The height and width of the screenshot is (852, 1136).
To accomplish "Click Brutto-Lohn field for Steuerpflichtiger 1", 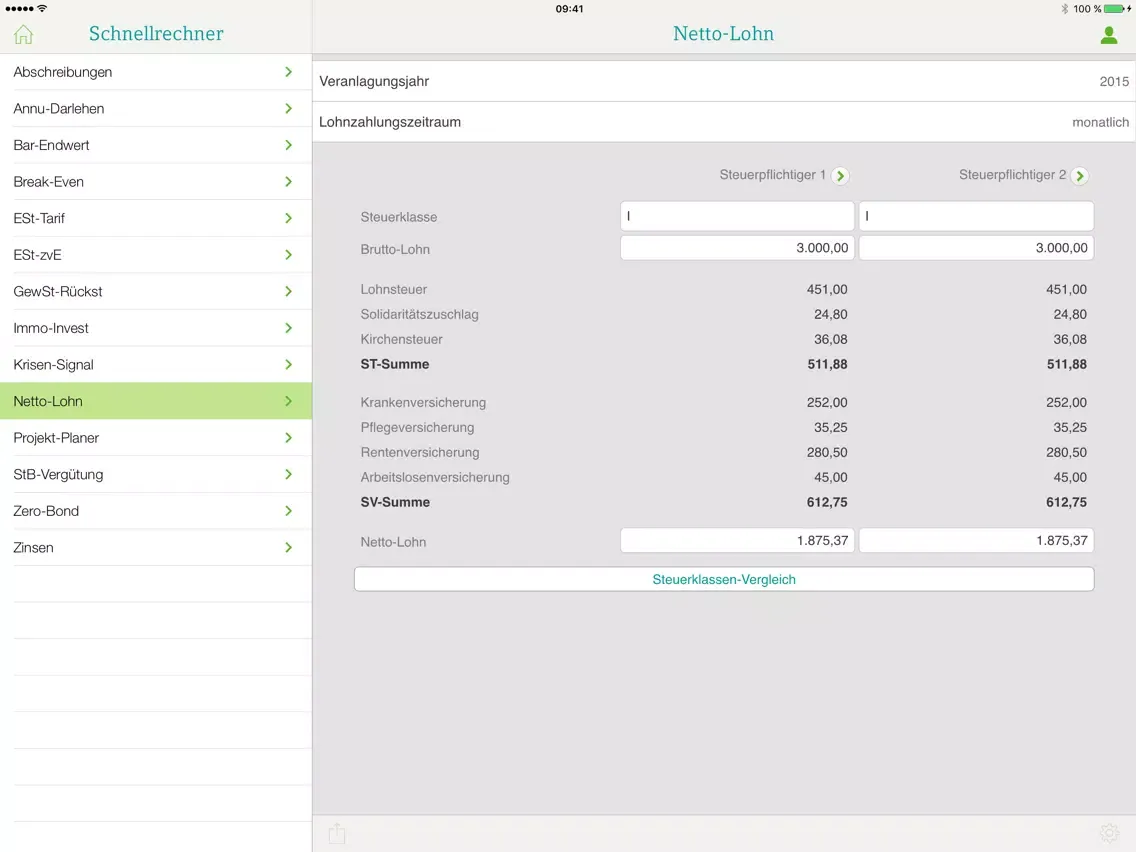I will 737,248.
